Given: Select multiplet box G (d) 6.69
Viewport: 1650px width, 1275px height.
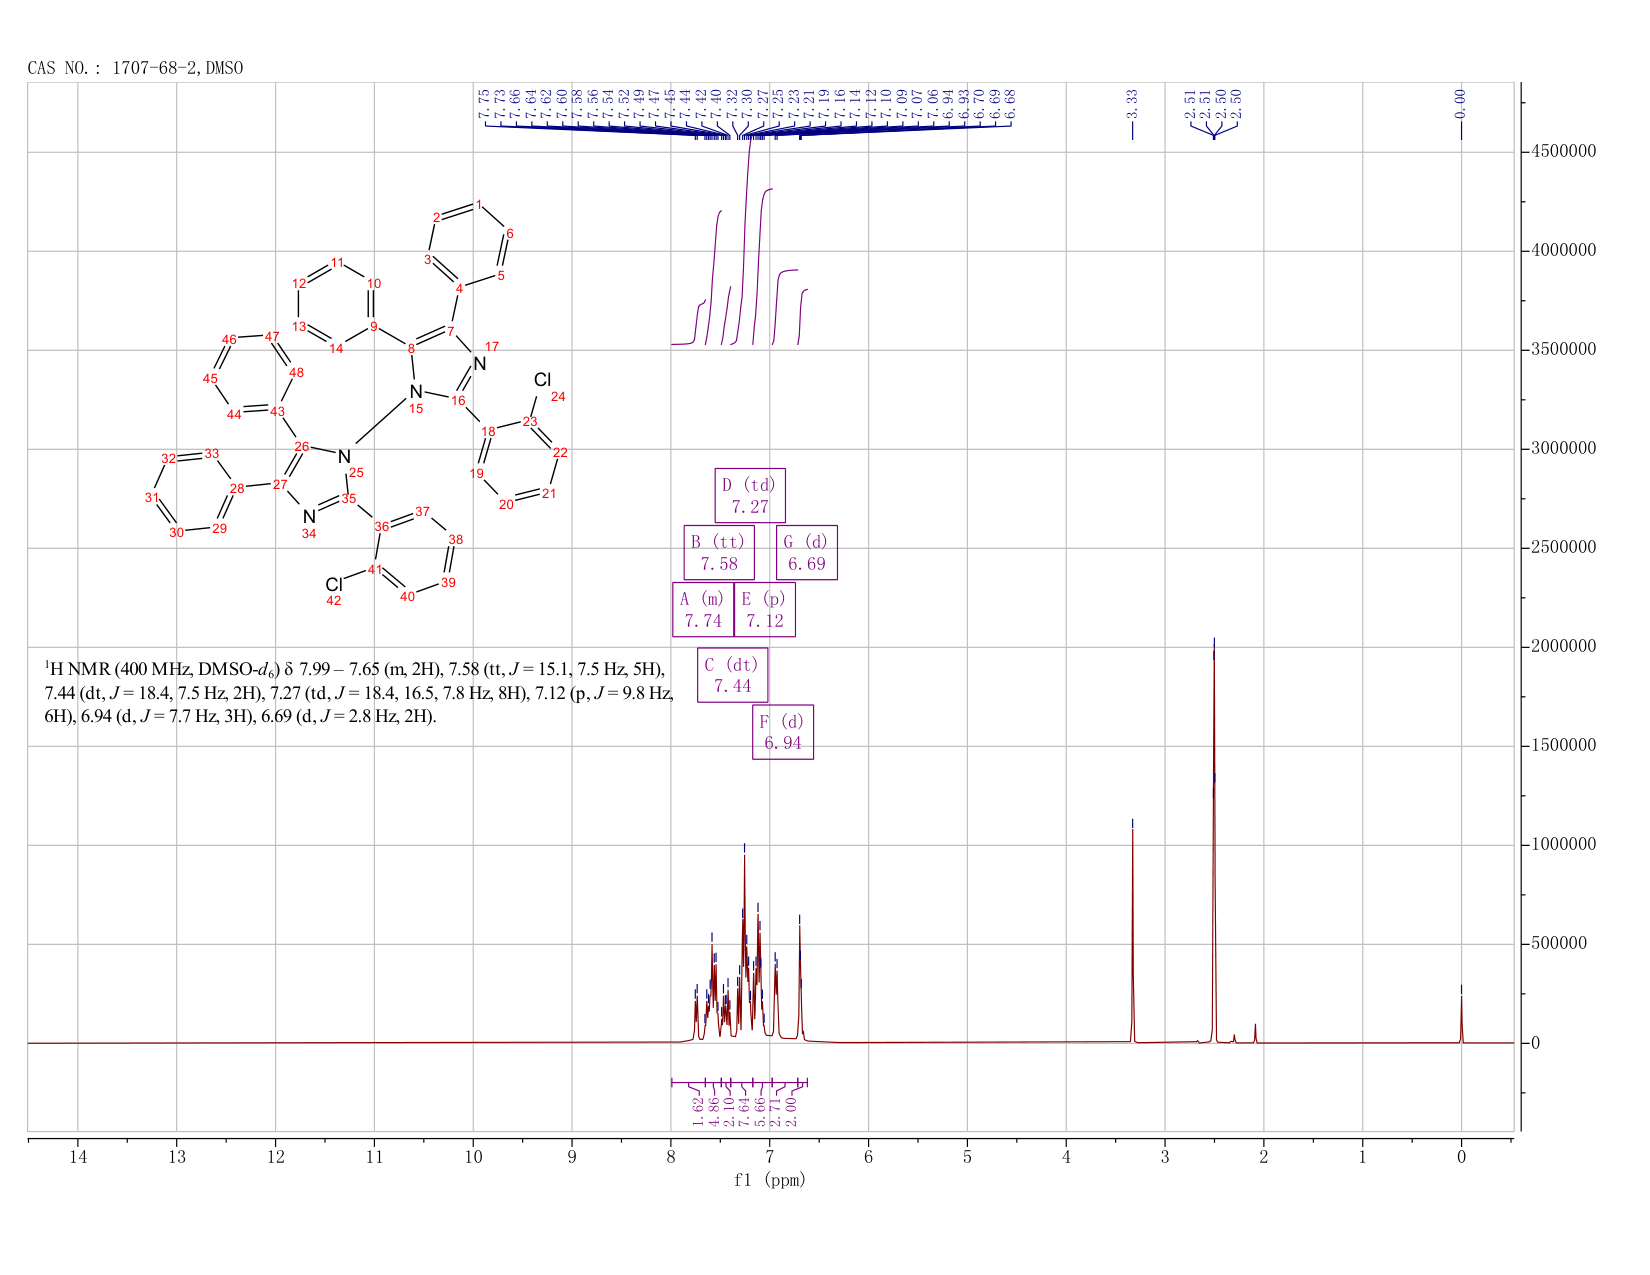Looking at the screenshot, I should point(807,552).
